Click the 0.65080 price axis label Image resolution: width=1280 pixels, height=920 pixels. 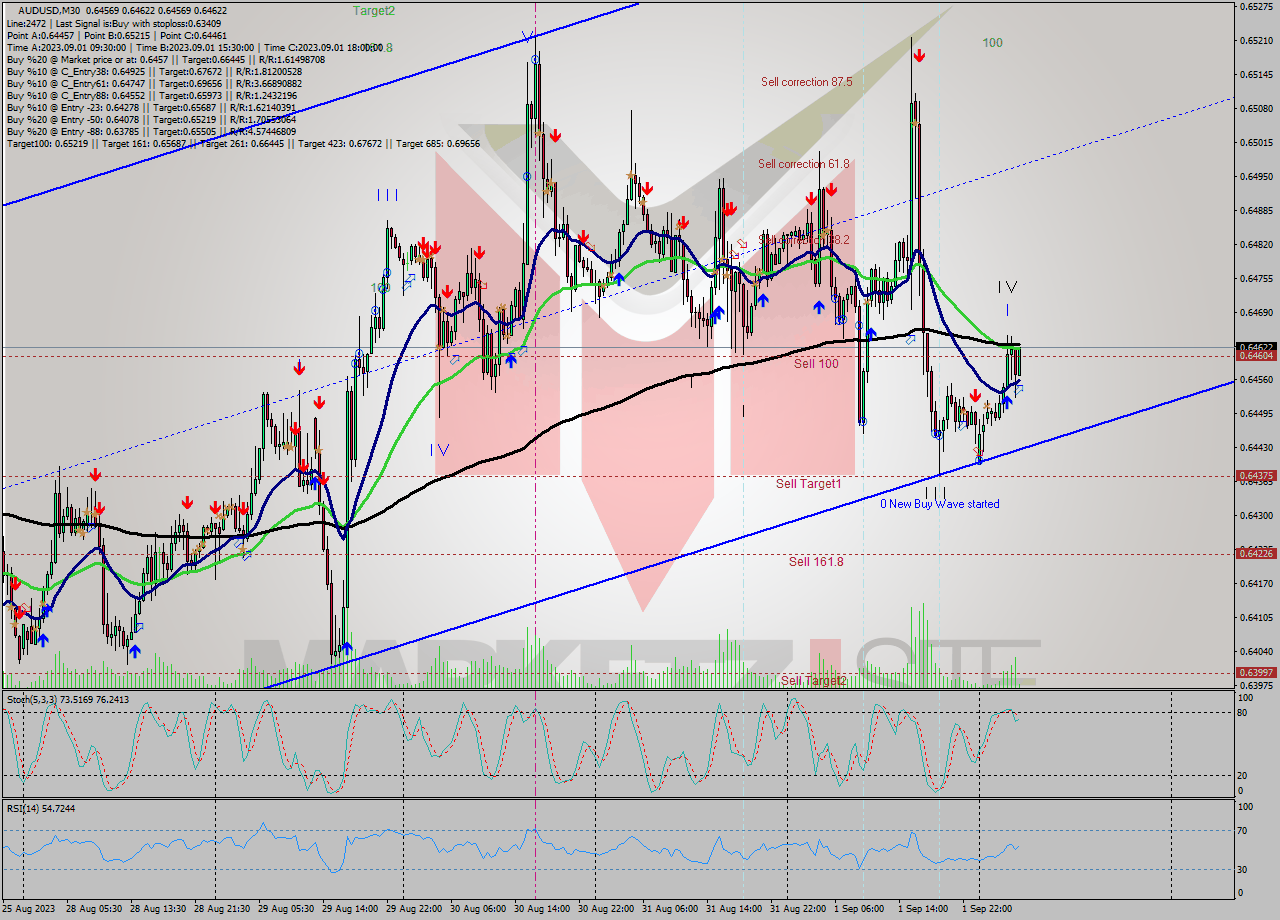[1256, 109]
